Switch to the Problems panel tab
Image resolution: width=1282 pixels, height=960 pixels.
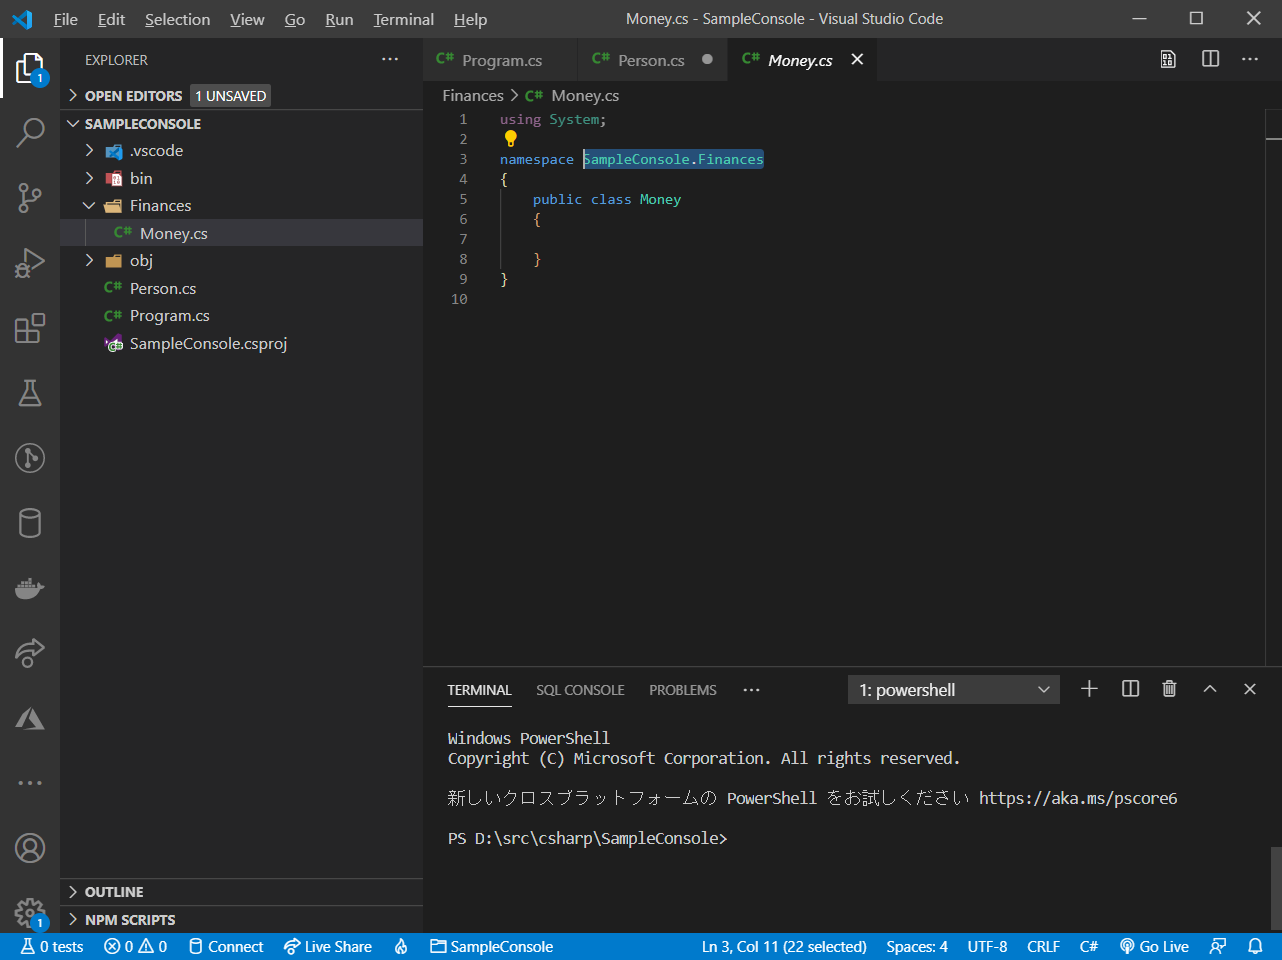683,690
